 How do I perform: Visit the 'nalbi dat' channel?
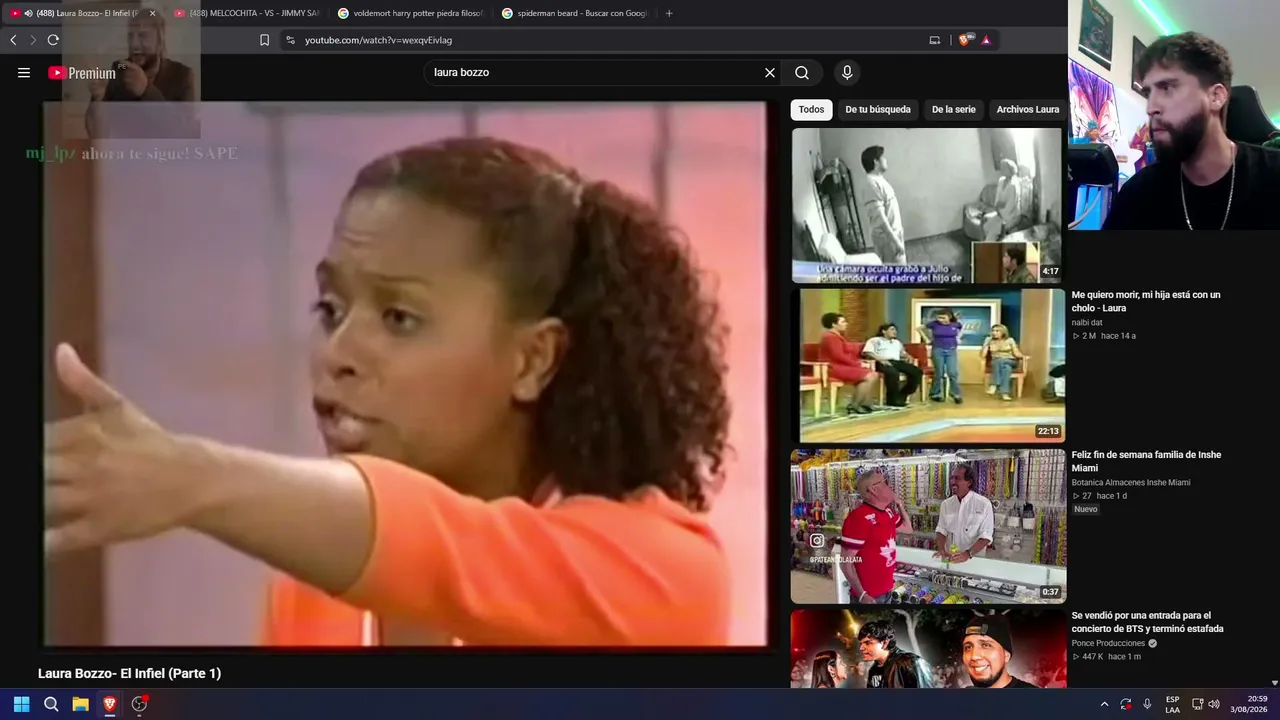(1087, 322)
